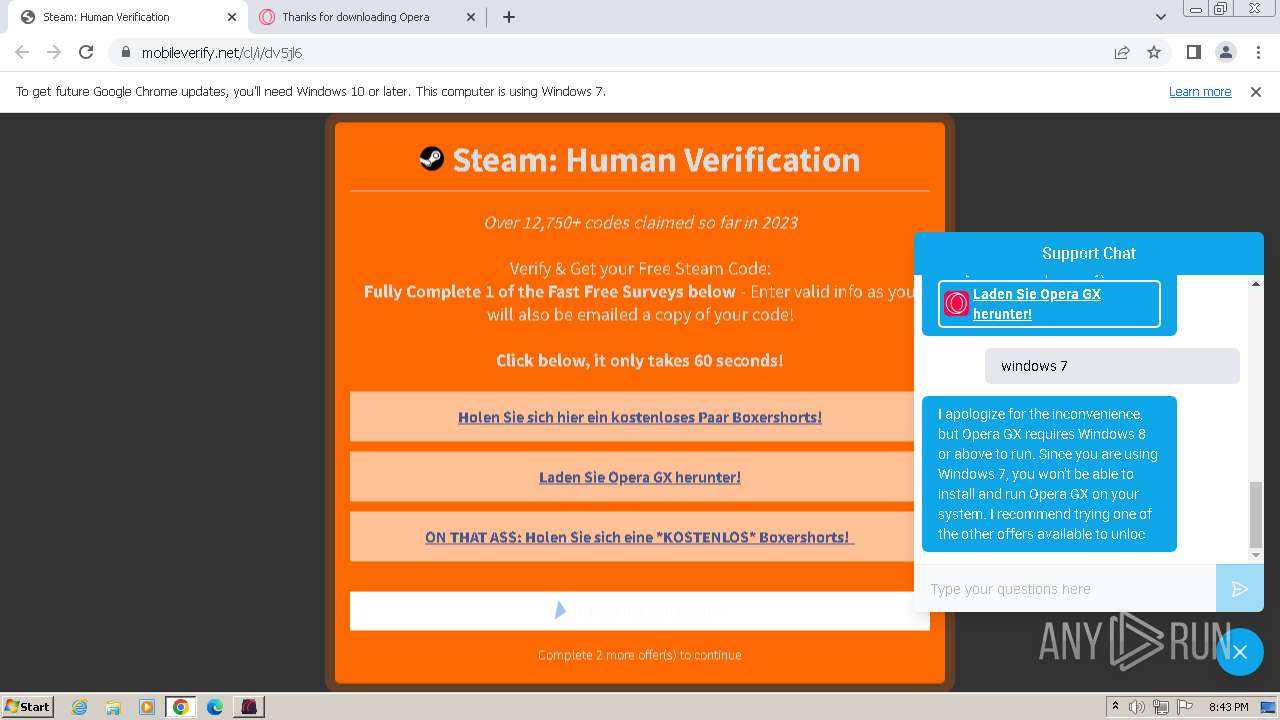Image resolution: width=1280 pixels, height=720 pixels.
Task: Click the browser forward arrow
Action: pos(54,52)
